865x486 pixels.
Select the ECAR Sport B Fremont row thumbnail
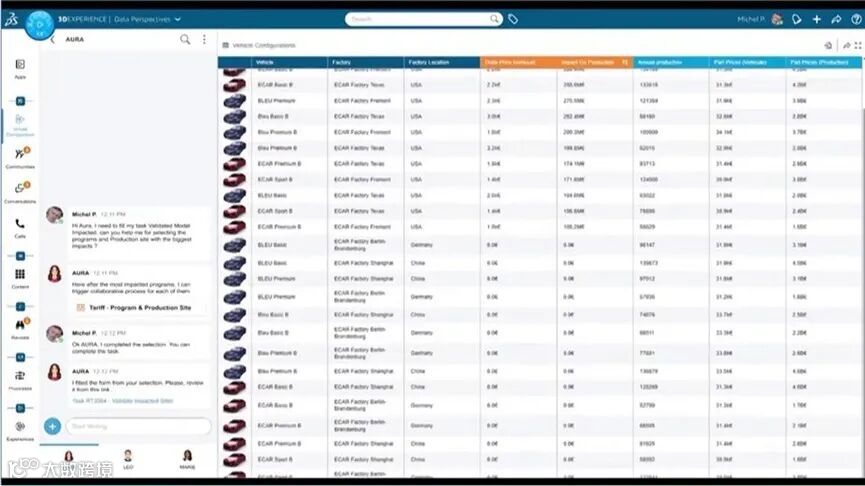coord(234,180)
